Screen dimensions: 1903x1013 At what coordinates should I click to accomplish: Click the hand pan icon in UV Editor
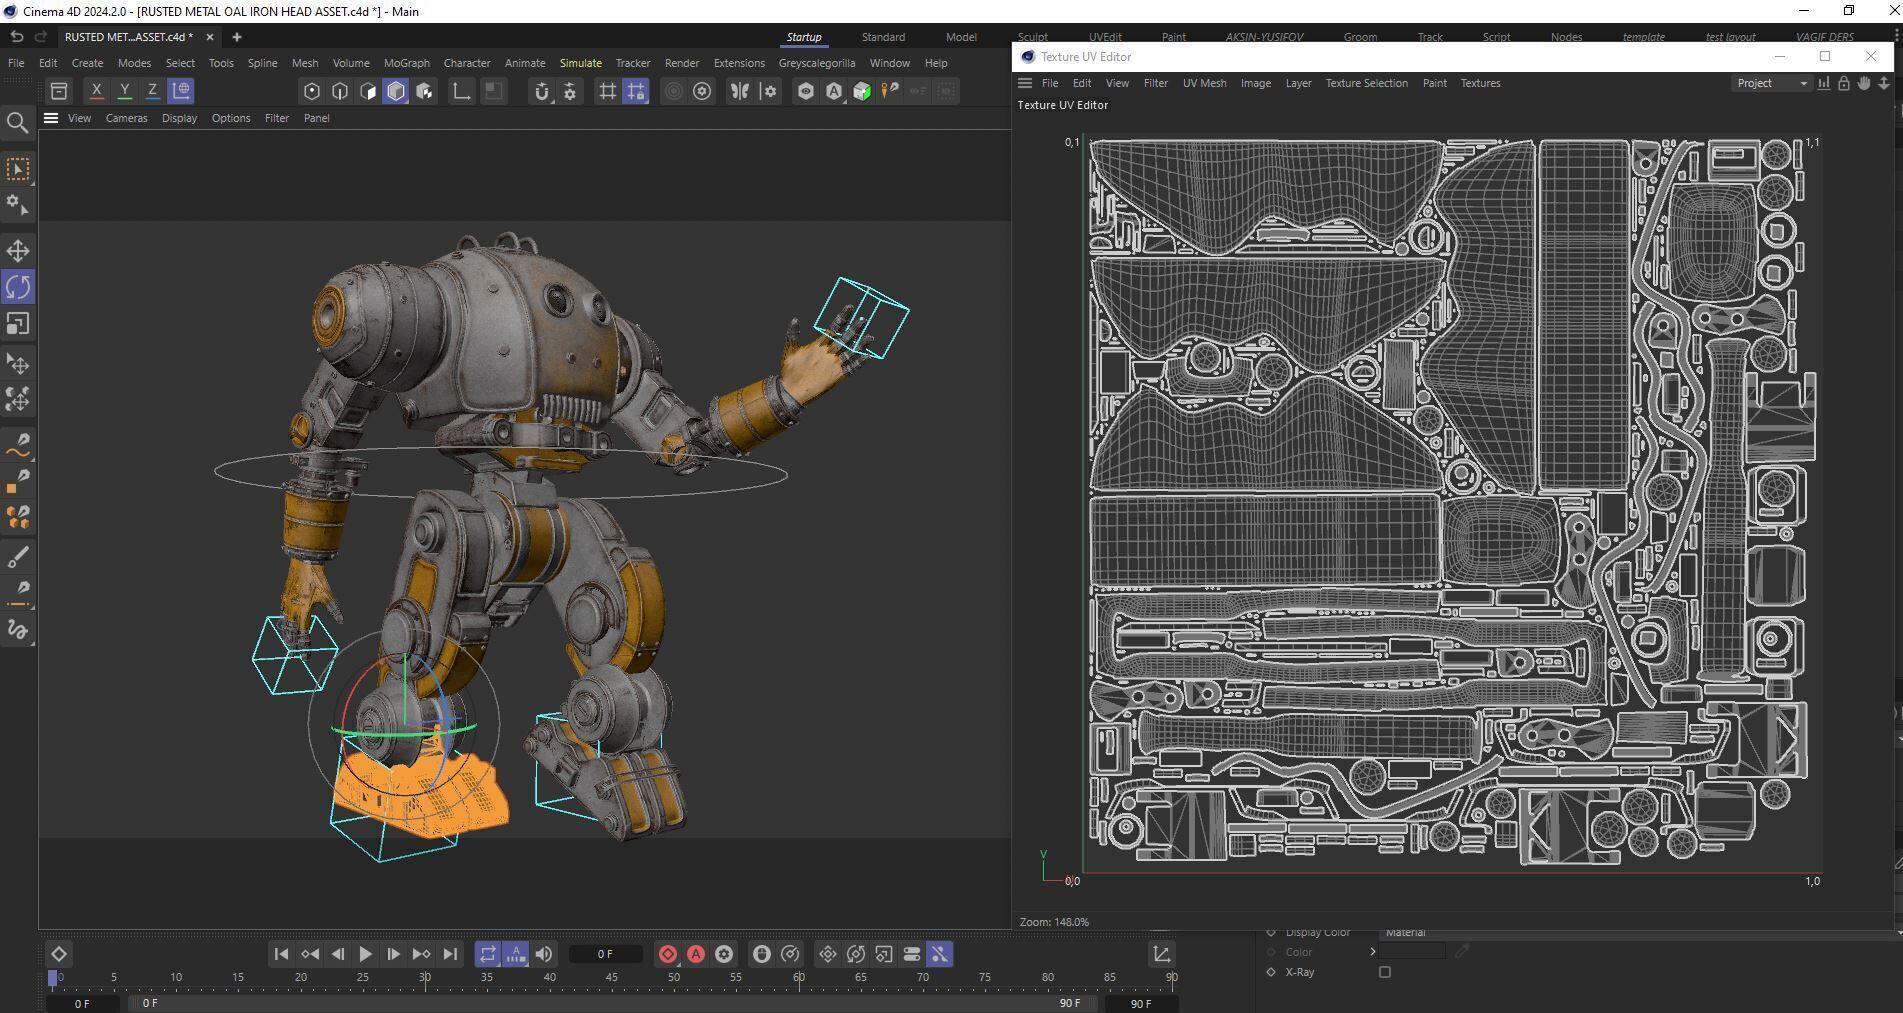(x=1864, y=83)
